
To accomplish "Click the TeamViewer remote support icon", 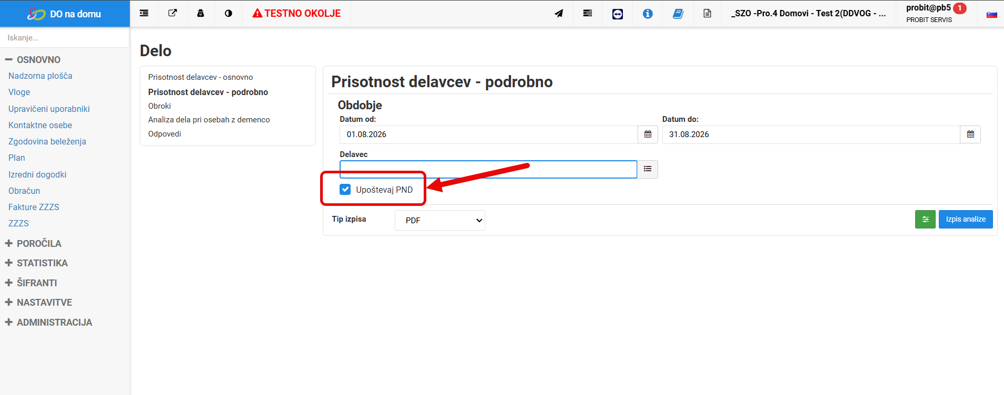I will click(x=618, y=13).
